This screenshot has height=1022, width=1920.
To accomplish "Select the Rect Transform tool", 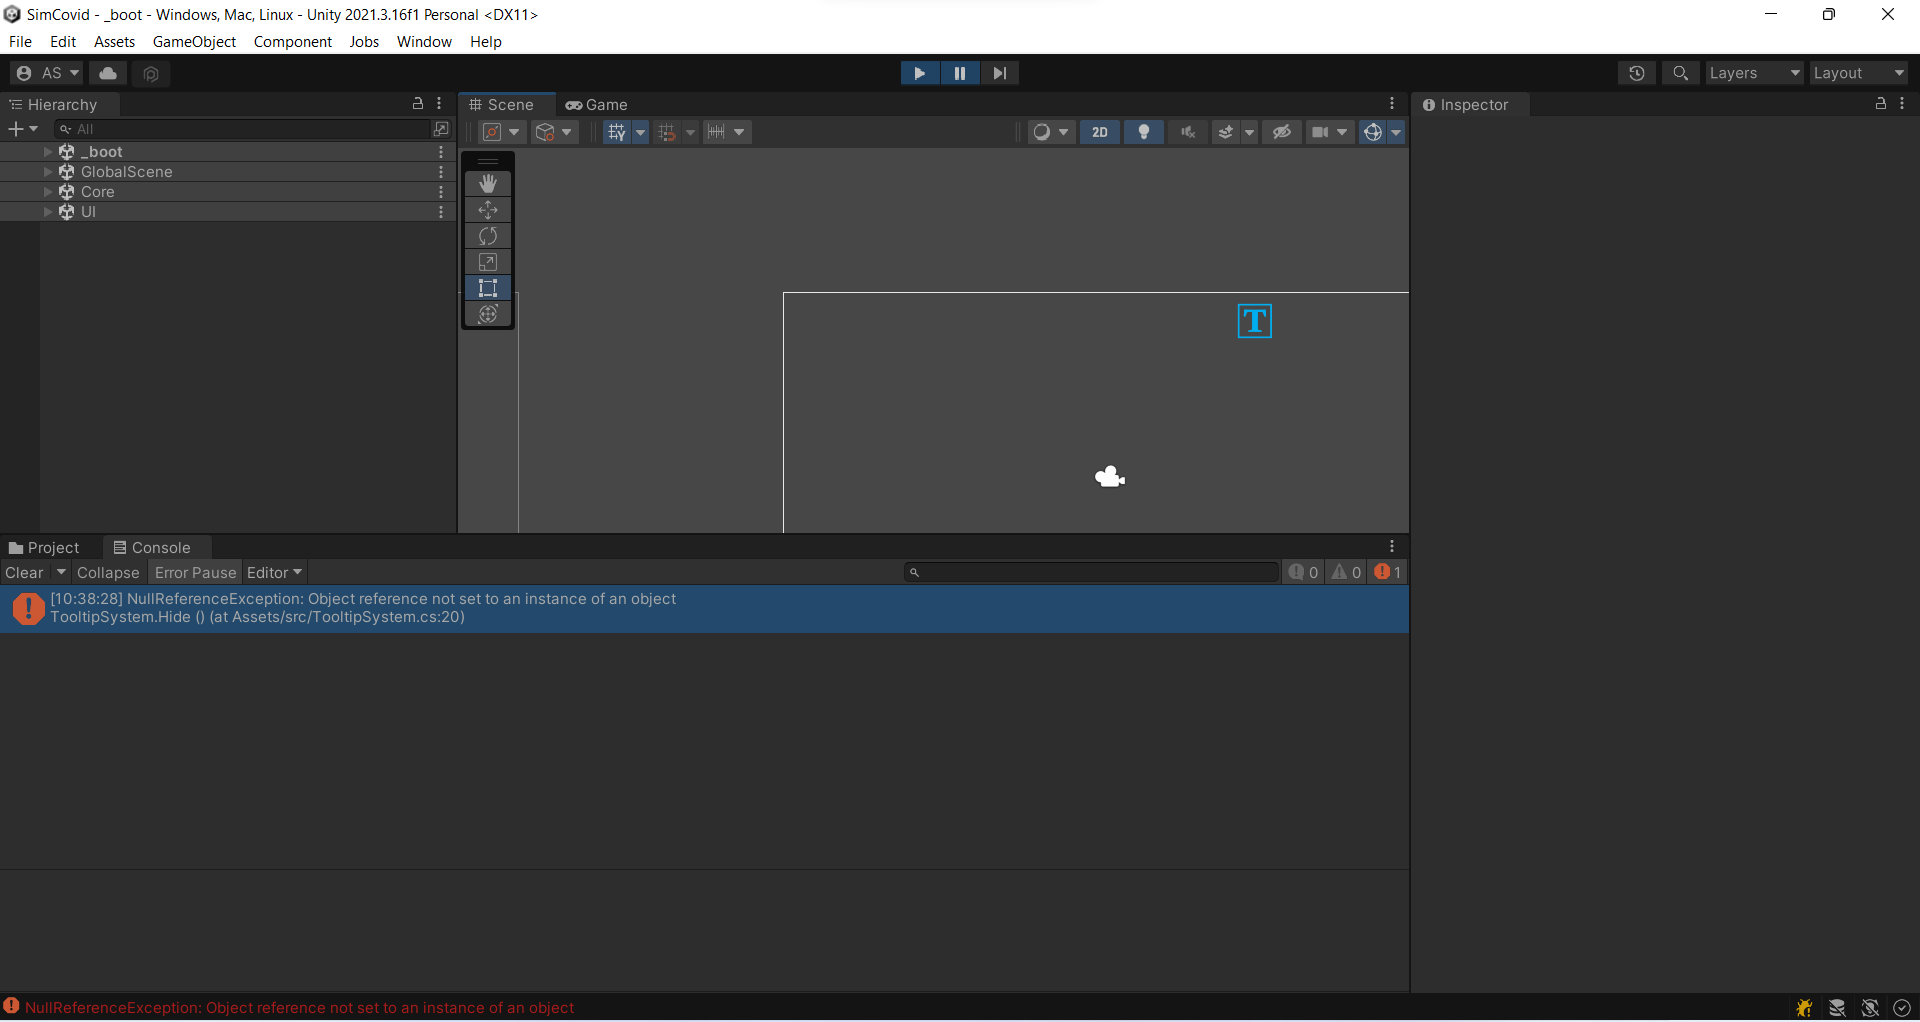I will pos(487,287).
